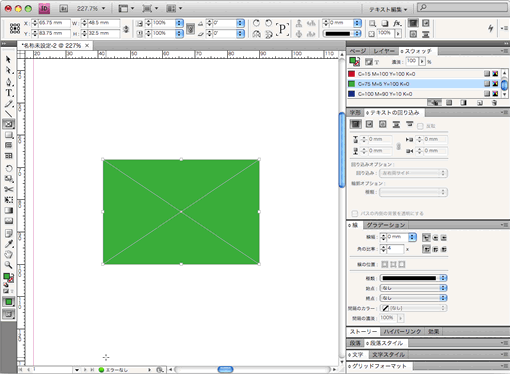This screenshot has width=510, height=374.
Task: Switch to the レイヤー tab
Action: click(x=383, y=51)
